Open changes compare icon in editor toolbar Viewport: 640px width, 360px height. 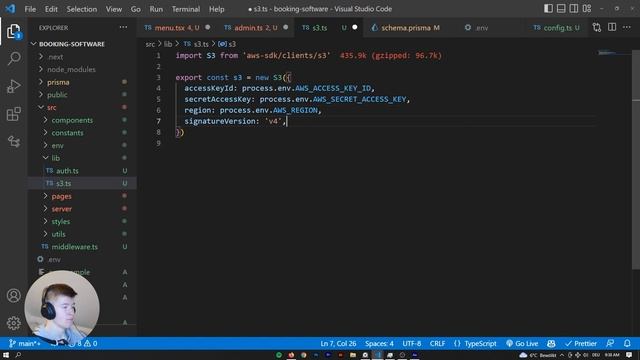coord(597,27)
